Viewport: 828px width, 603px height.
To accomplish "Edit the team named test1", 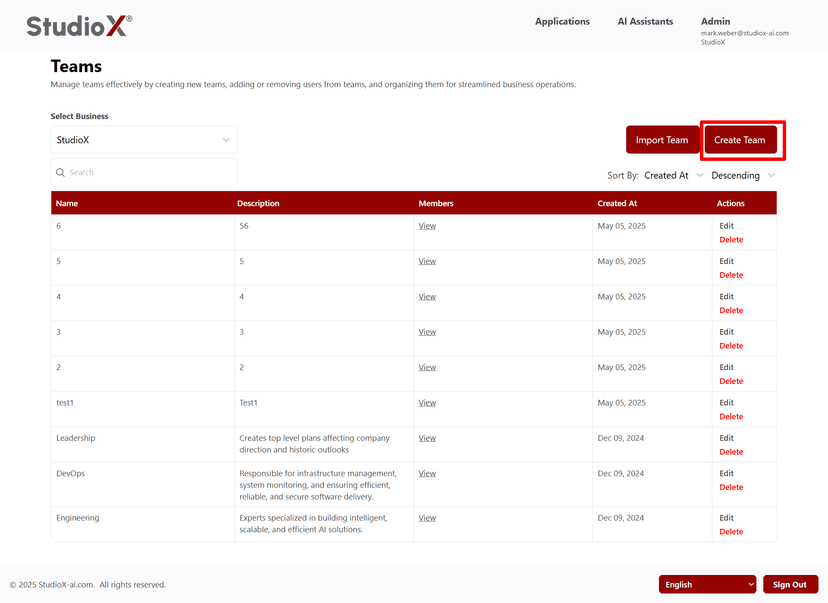I will coord(727,402).
